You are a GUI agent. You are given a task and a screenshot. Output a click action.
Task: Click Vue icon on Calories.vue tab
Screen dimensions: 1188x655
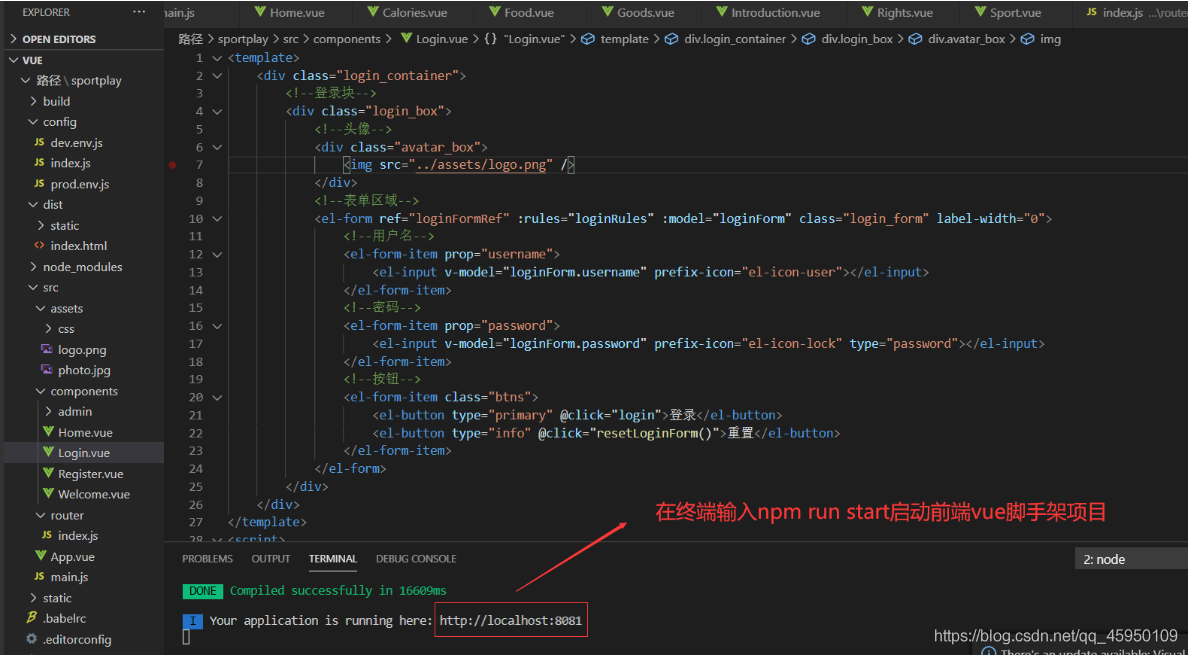pos(373,12)
